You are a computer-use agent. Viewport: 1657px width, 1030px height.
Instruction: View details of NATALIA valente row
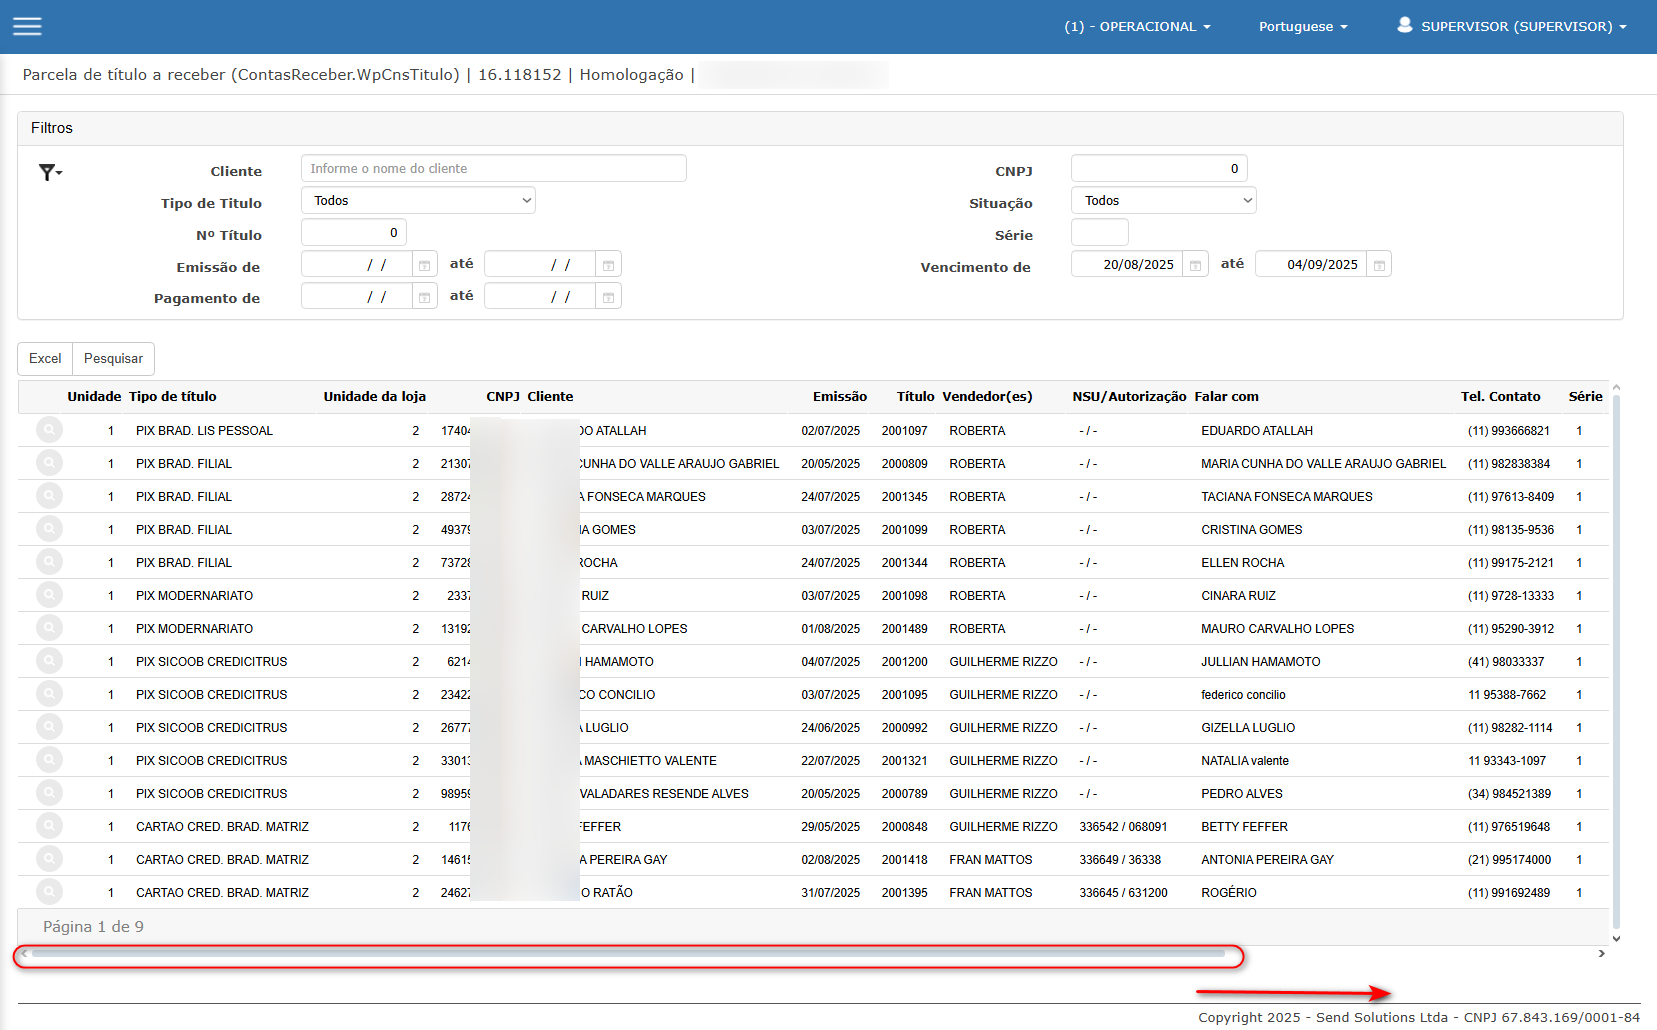(x=49, y=760)
